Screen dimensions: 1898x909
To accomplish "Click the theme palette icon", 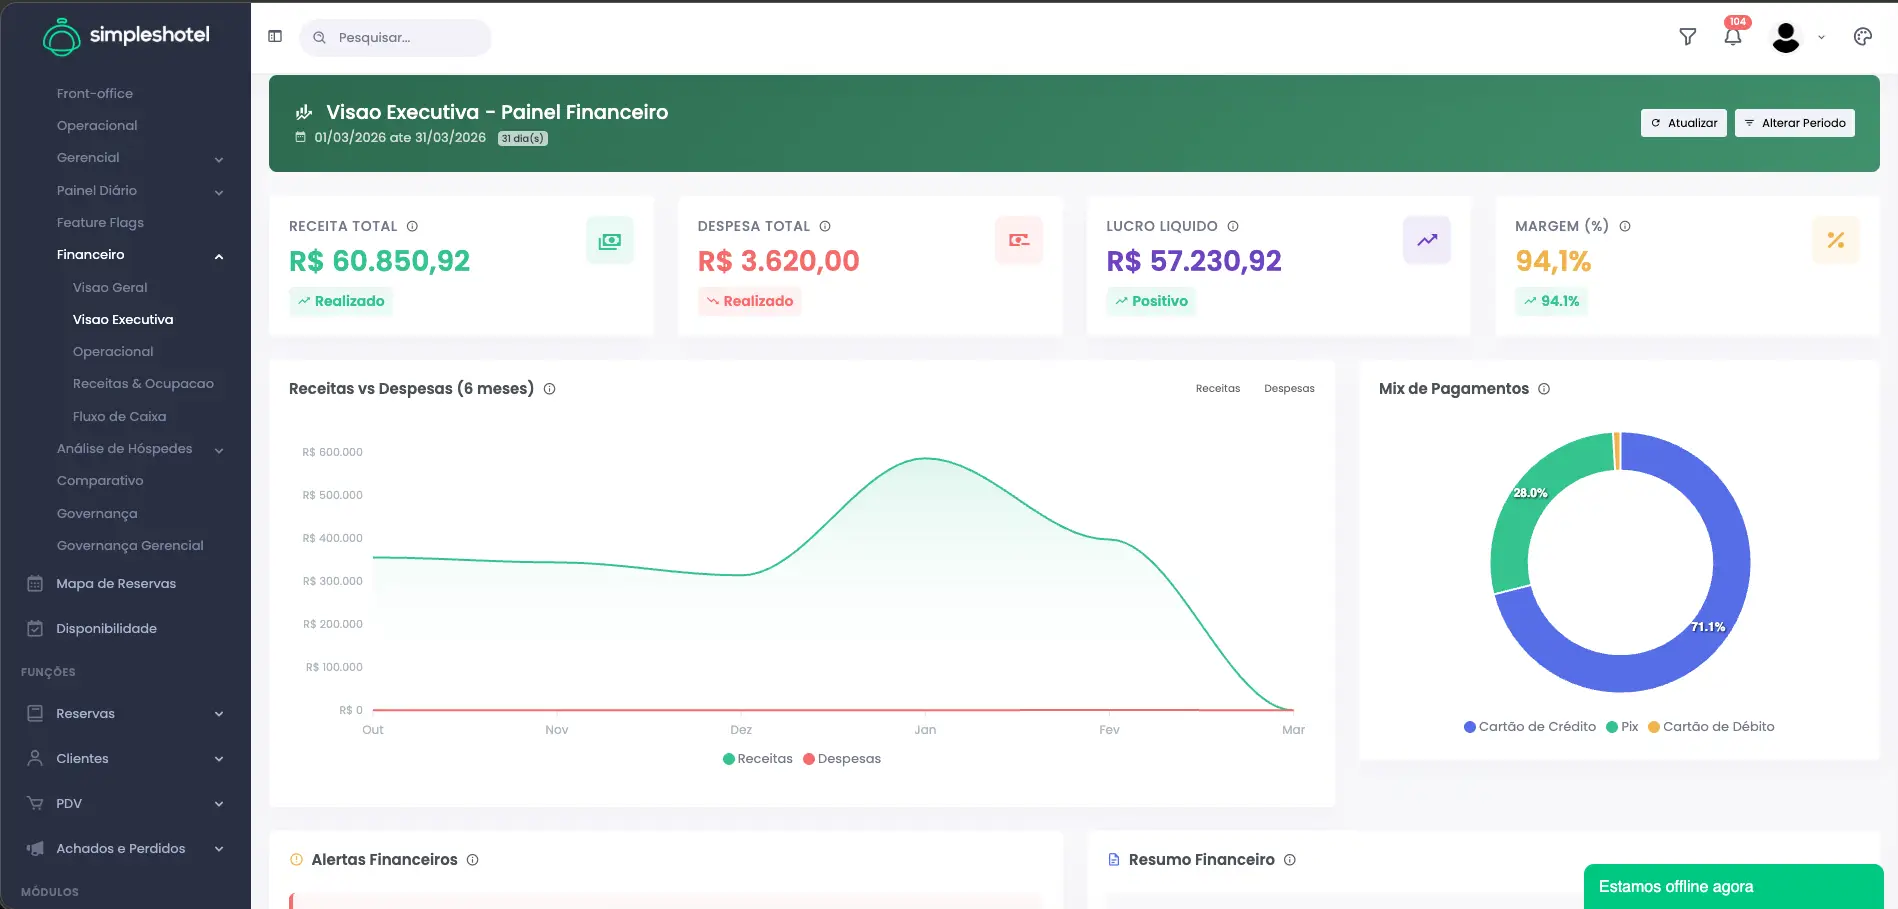I will click(x=1862, y=37).
